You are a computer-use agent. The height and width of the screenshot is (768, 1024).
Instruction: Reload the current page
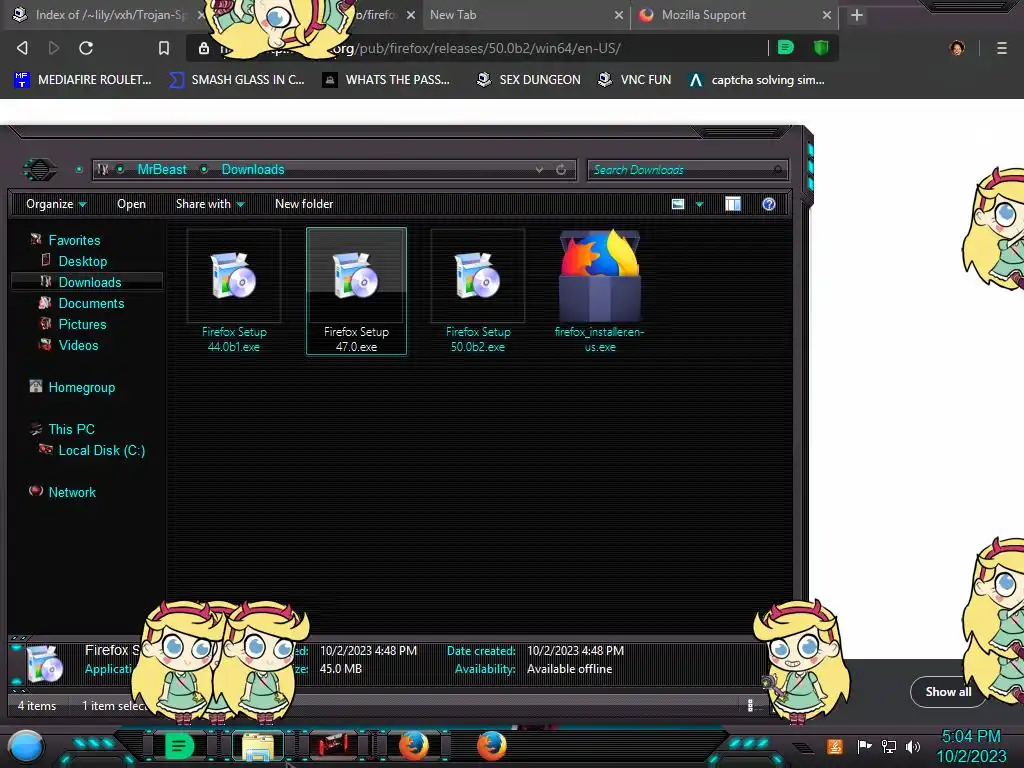point(86,48)
